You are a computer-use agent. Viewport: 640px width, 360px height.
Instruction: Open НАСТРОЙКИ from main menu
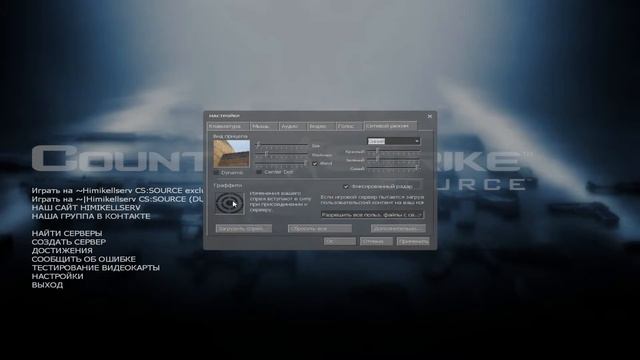point(58,276)
